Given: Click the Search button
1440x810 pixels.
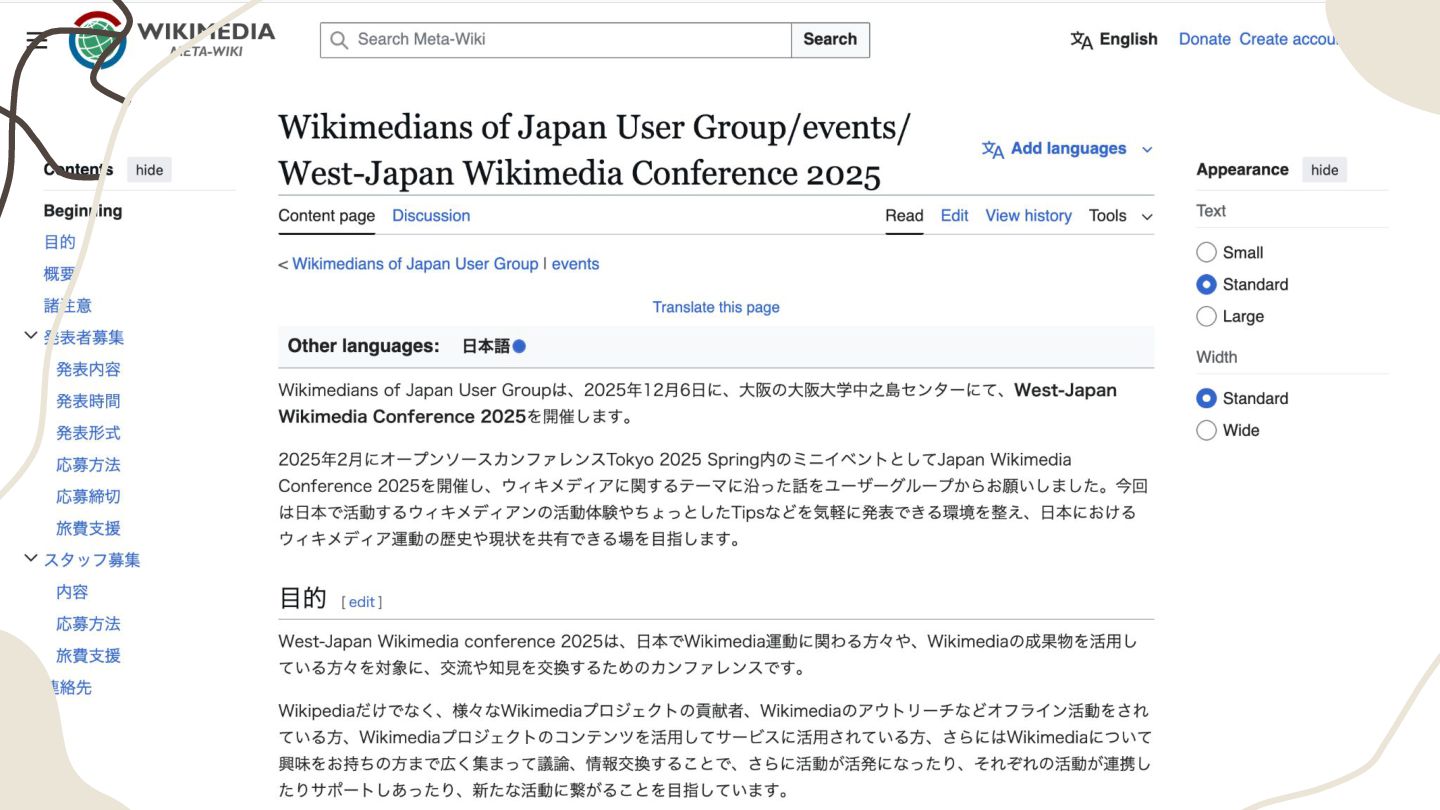Looking at the screenshot, I should coord(830,40).
